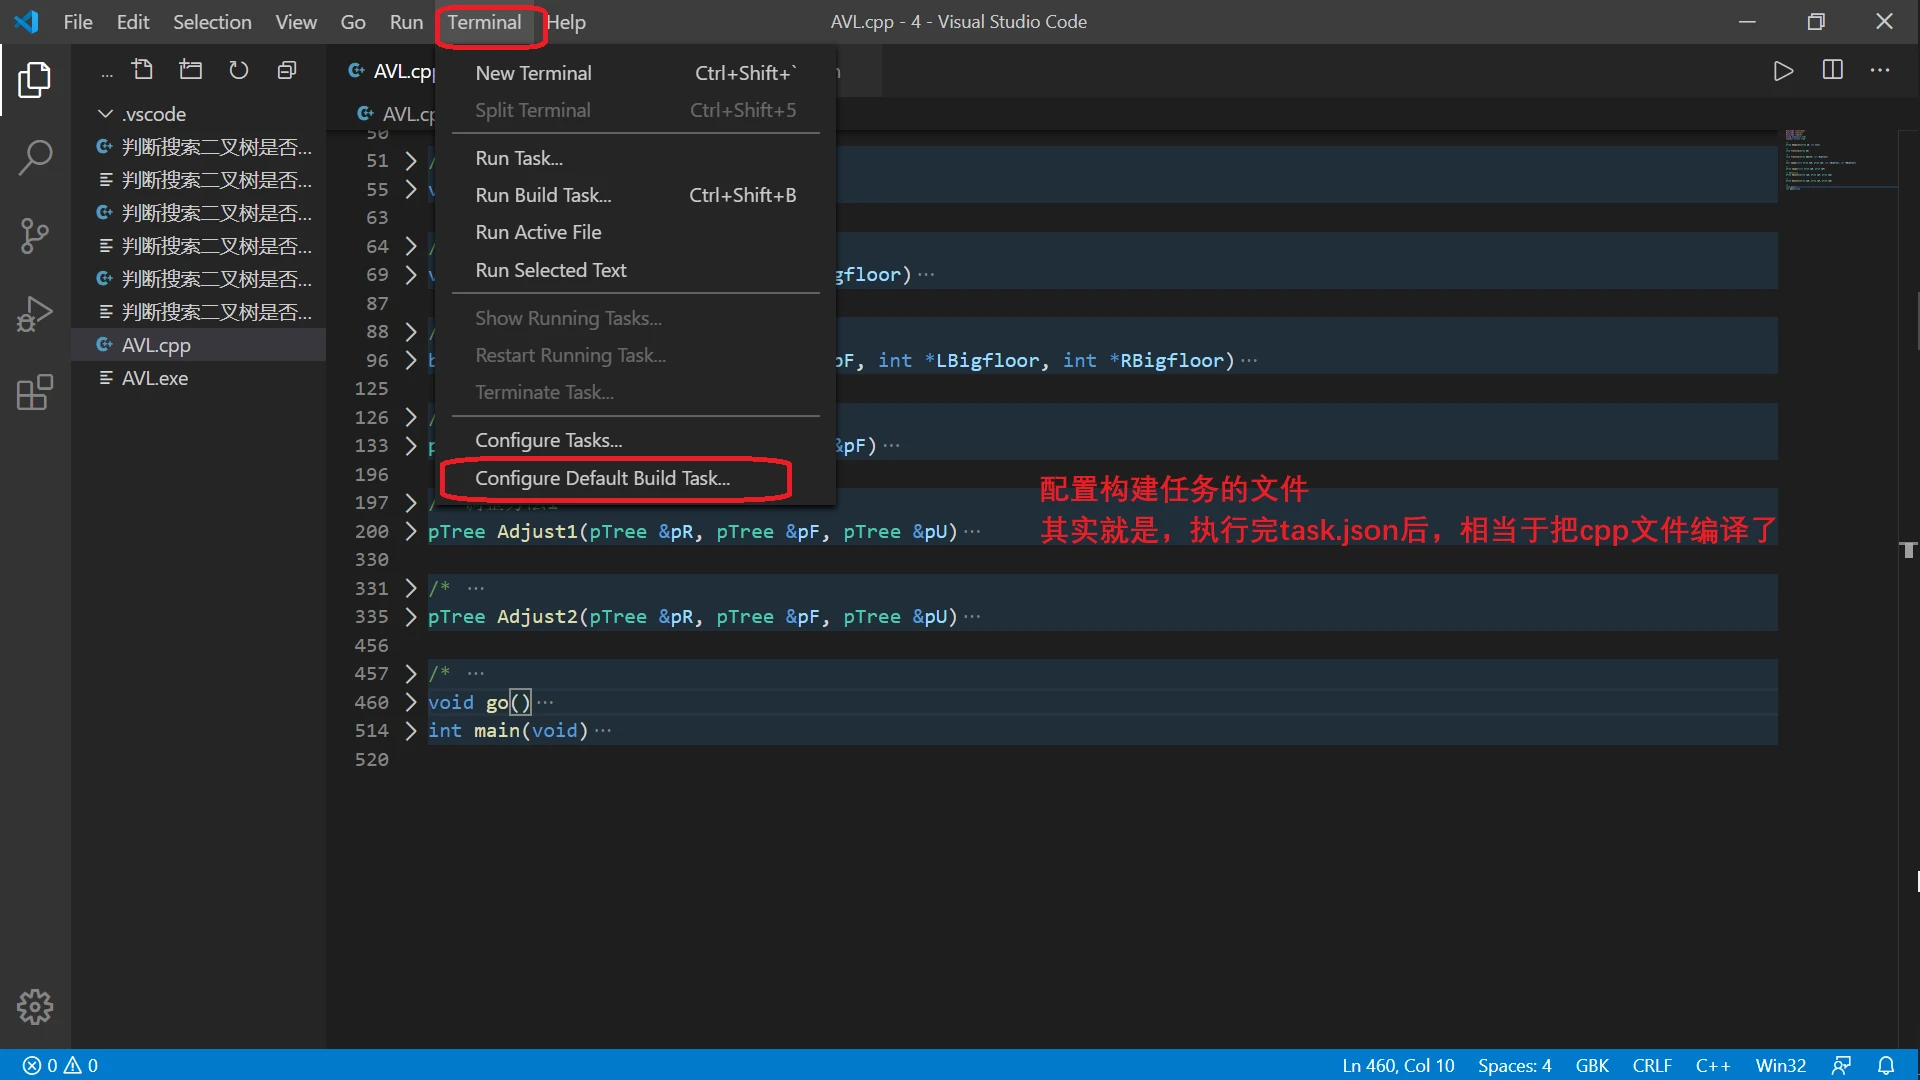The height and width of the screenshot is (1080, 1920).
Task: Choose Run Build Task from the Terminal menu
Action: (x=543, y=195)
